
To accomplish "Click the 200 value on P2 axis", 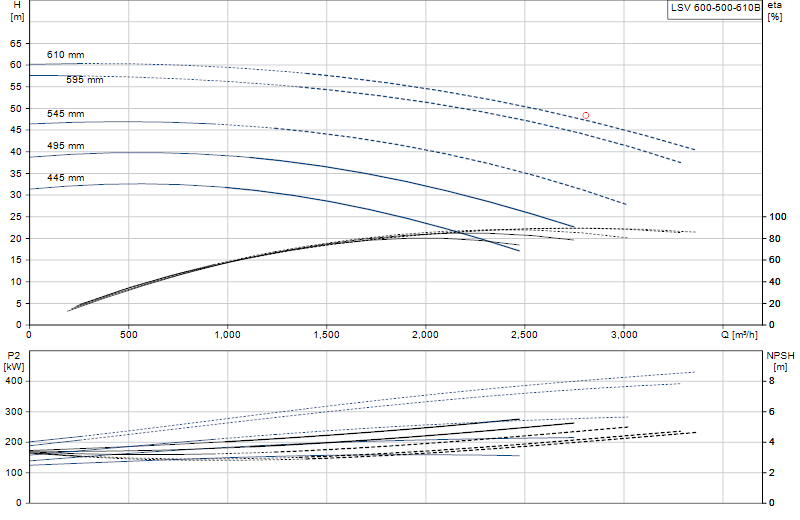I will click(14, 442).
